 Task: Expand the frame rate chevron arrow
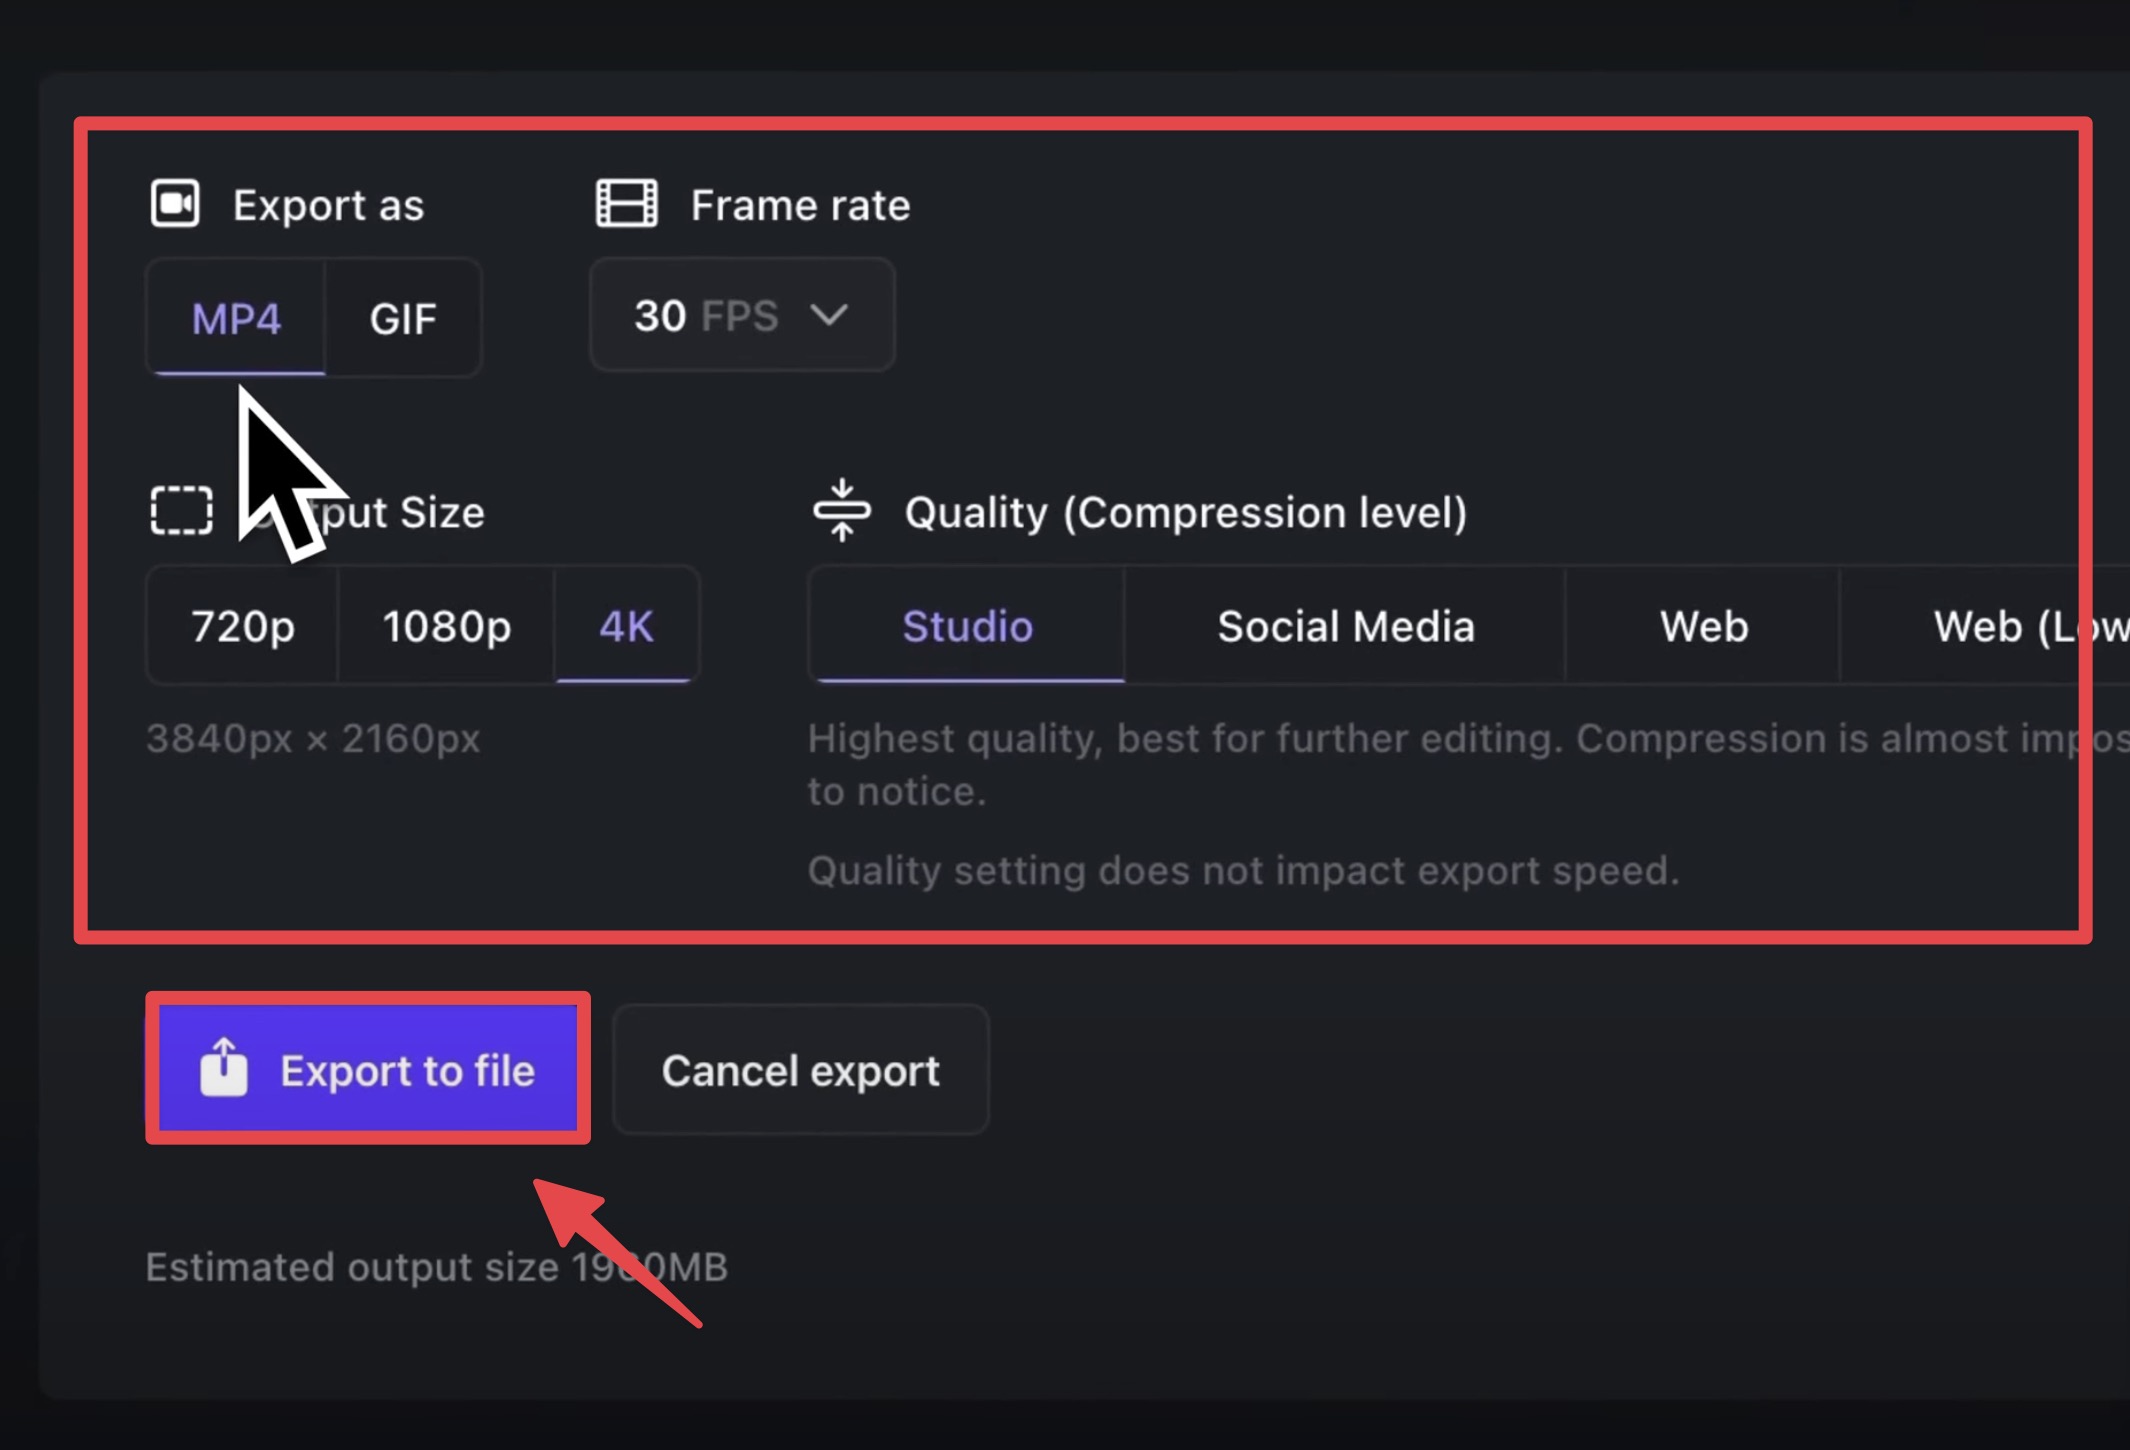tap(829, 316)
